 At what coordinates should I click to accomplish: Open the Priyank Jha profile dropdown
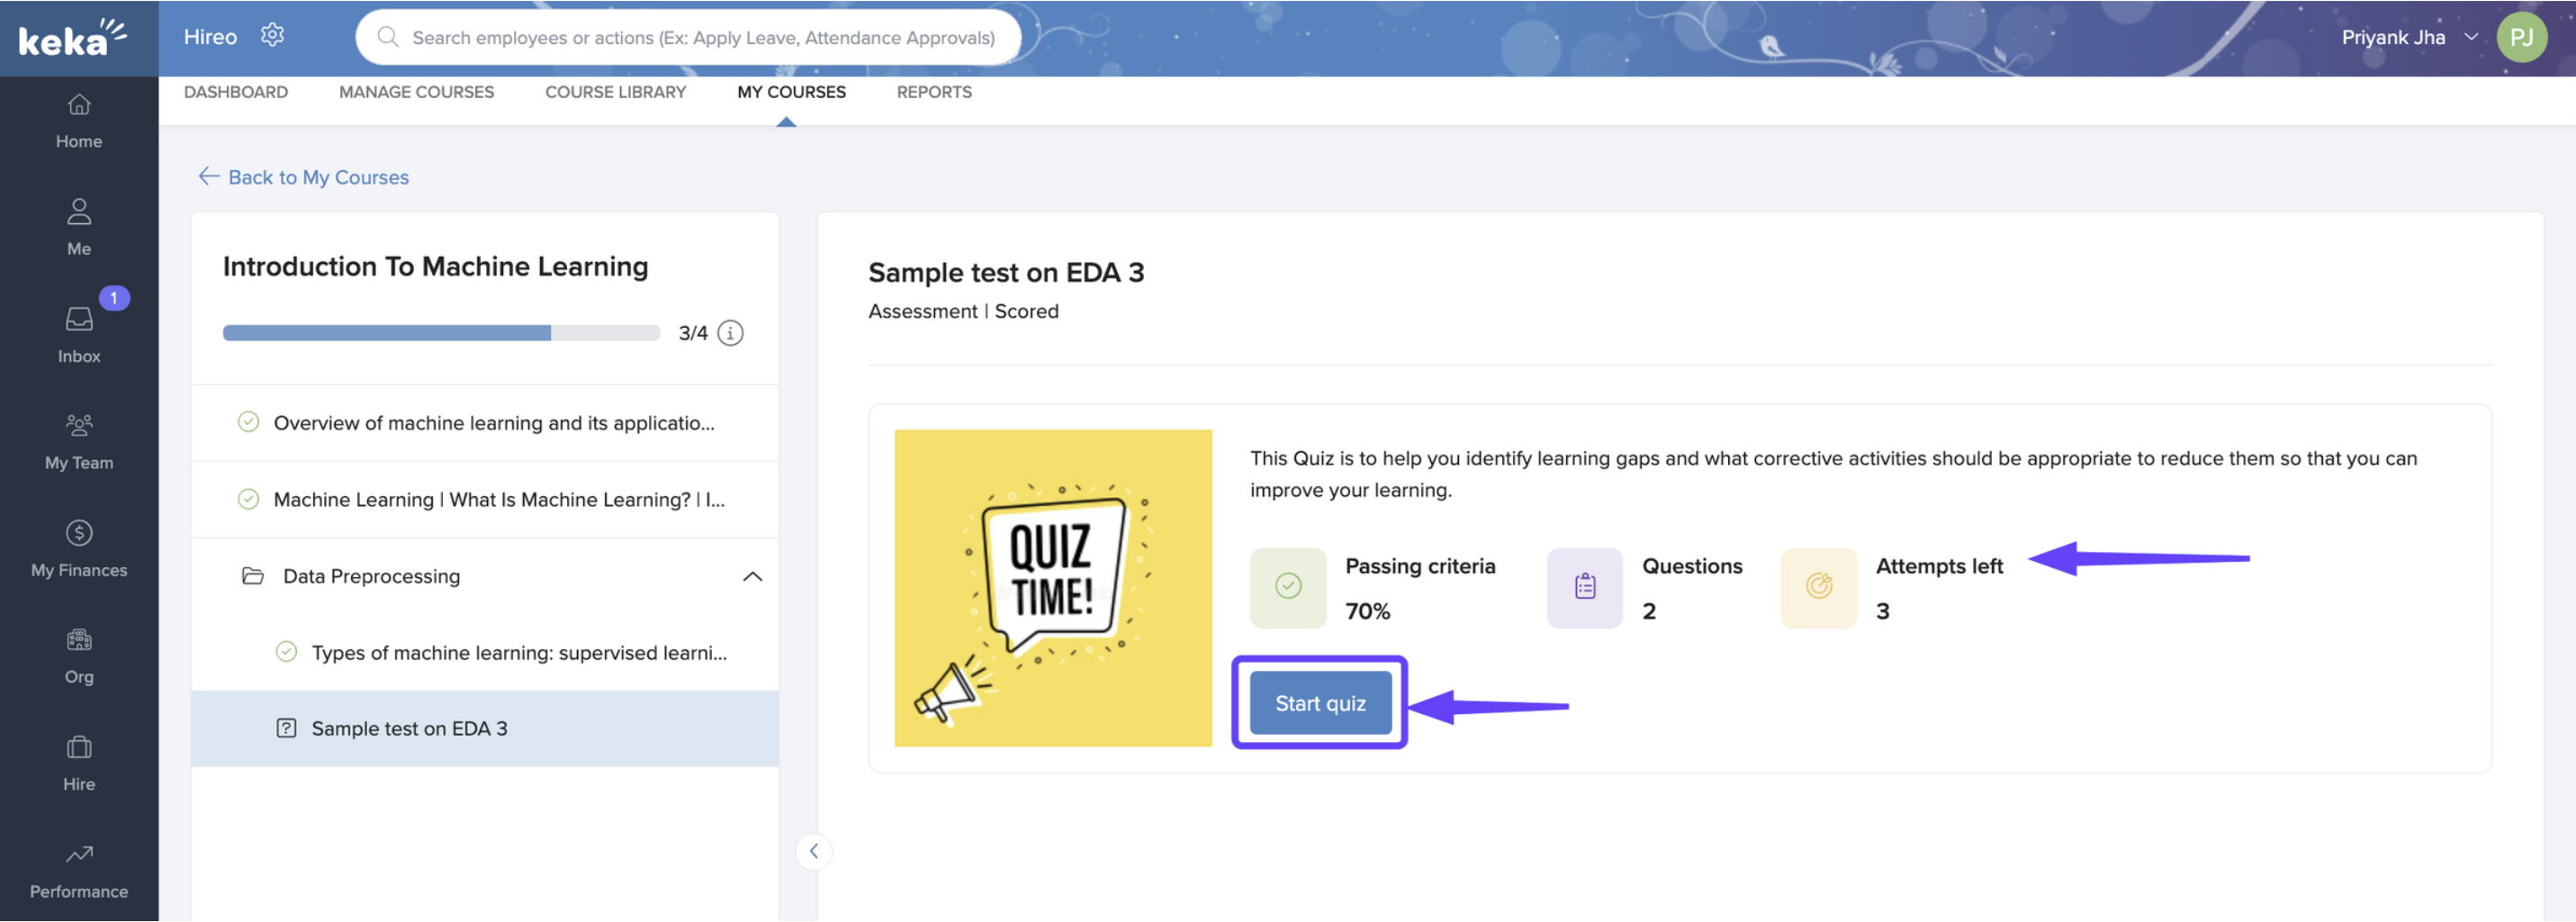pyautogui.click(x=2470, y=37)
